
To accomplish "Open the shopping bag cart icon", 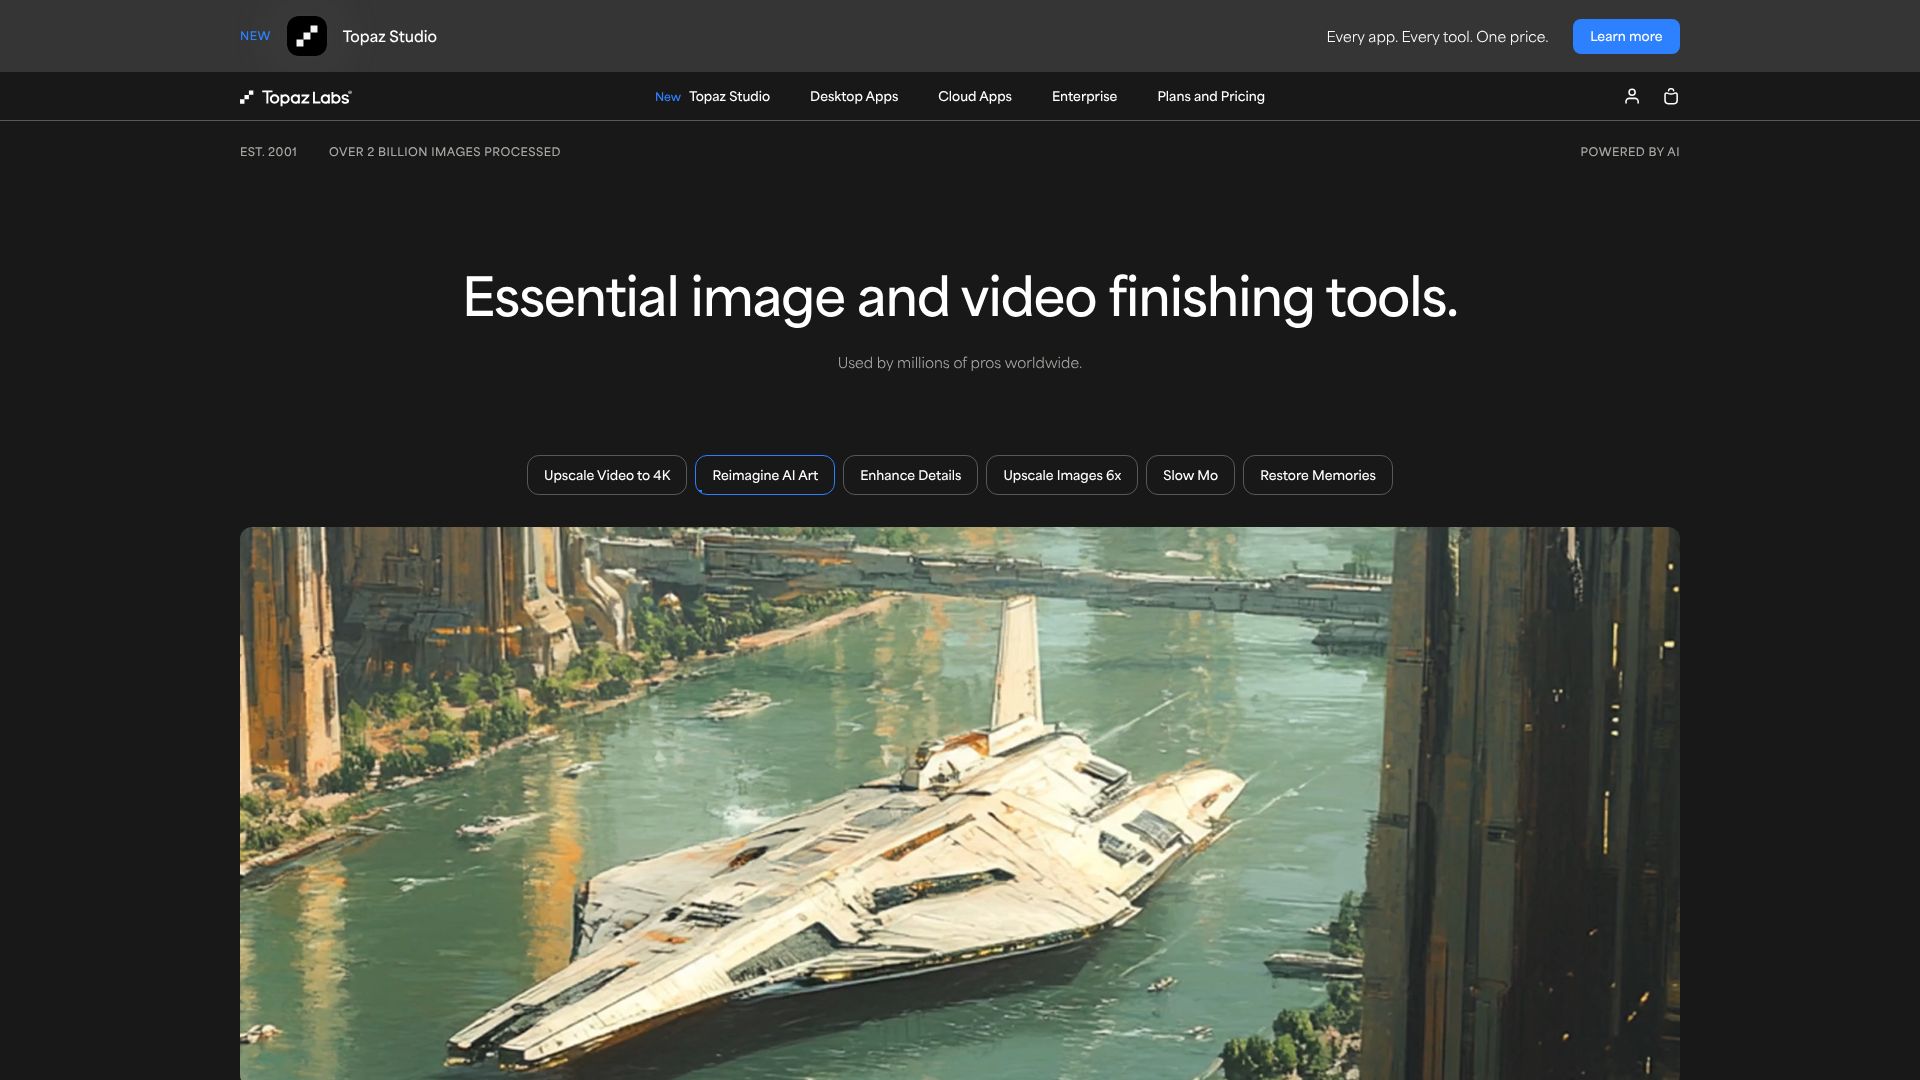I will [x=1670, y=96].
